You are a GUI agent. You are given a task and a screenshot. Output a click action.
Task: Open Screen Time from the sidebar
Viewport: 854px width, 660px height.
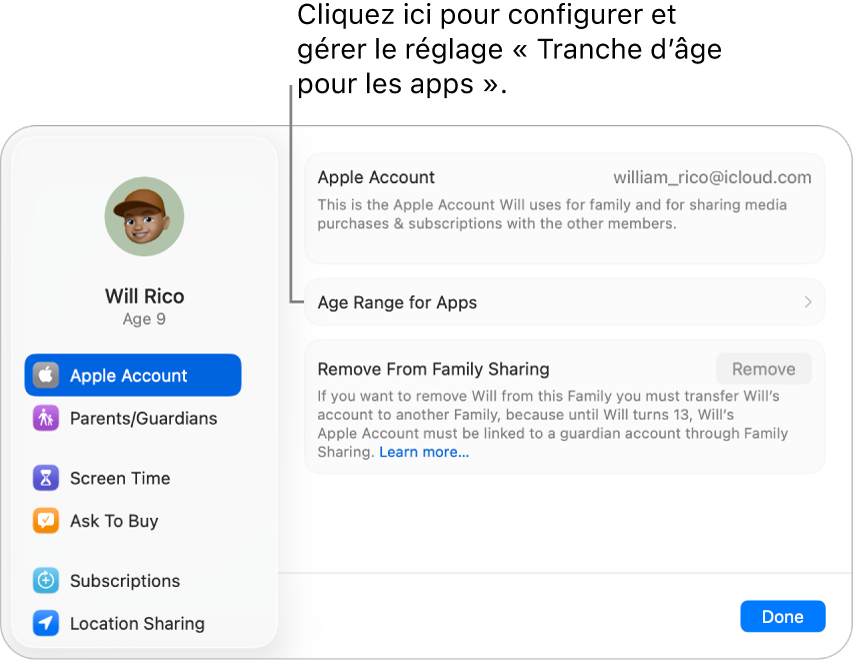pyautogui.click(x=119, y=478)
